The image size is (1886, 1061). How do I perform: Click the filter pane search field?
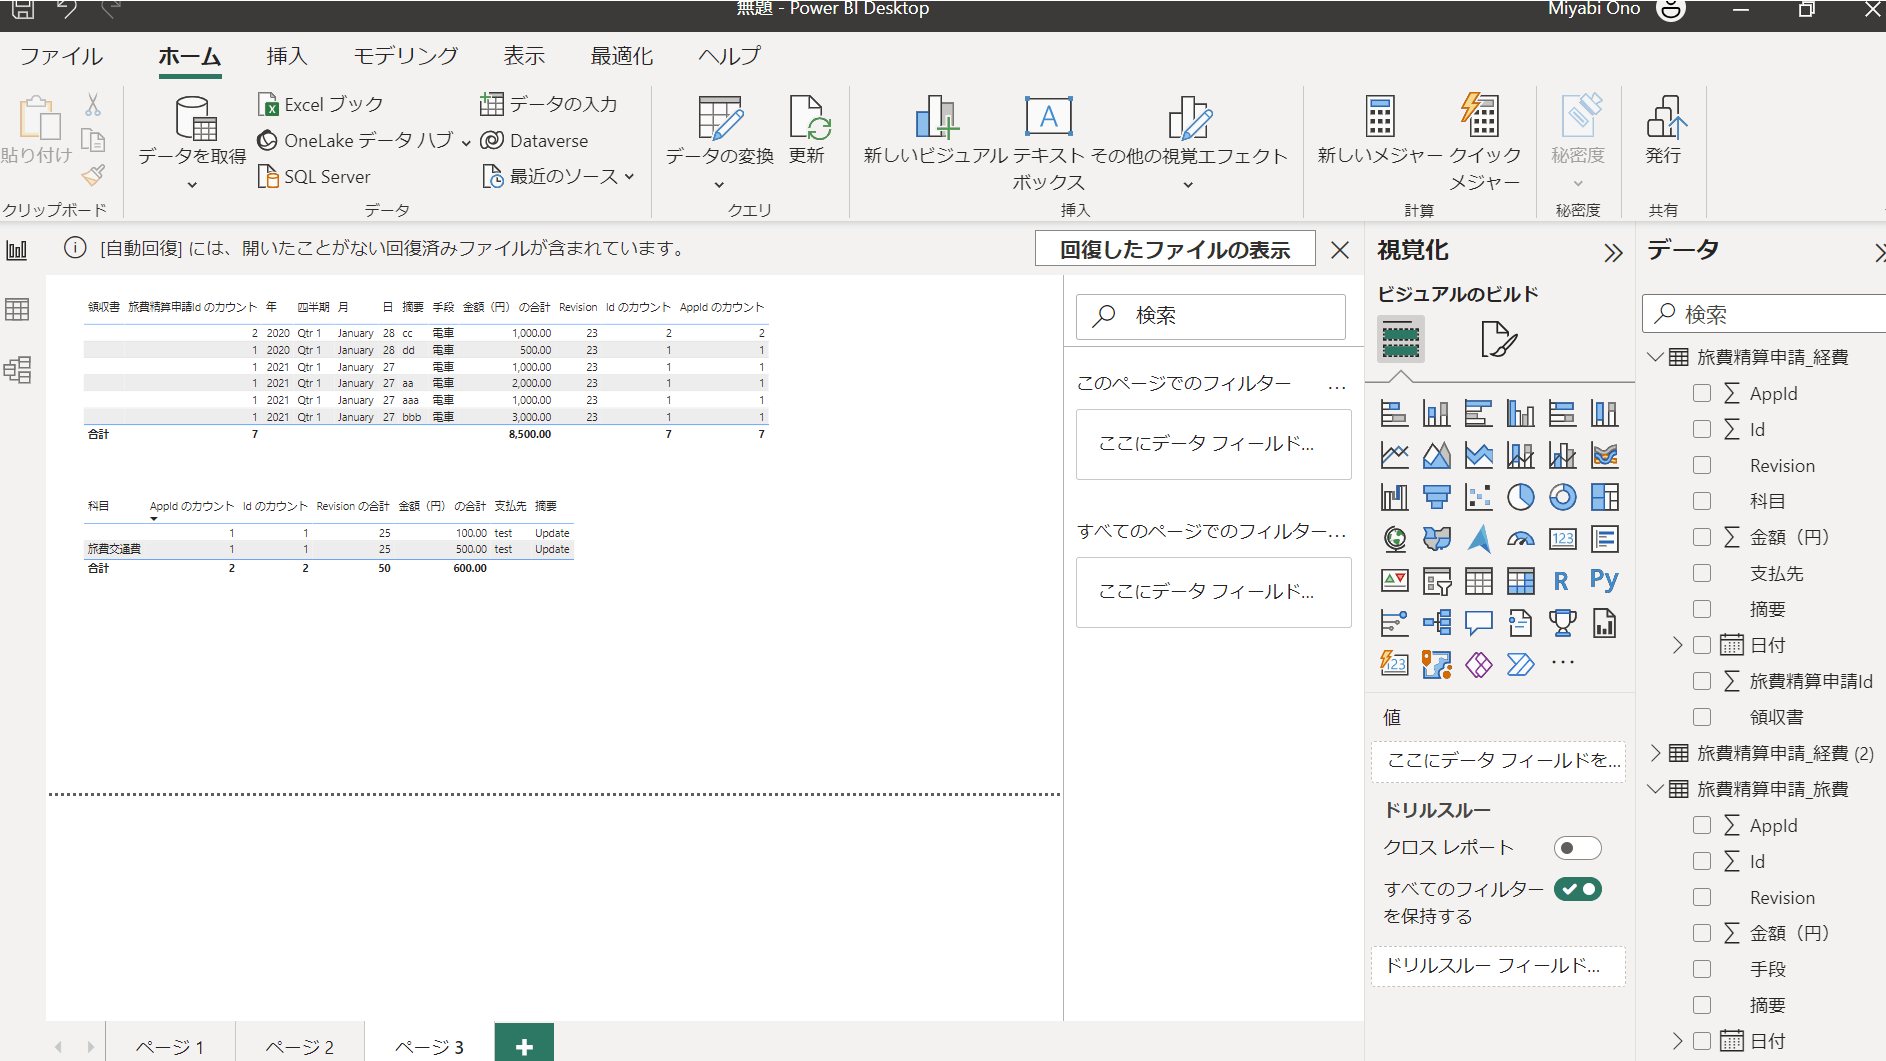tap(1211, 316)
